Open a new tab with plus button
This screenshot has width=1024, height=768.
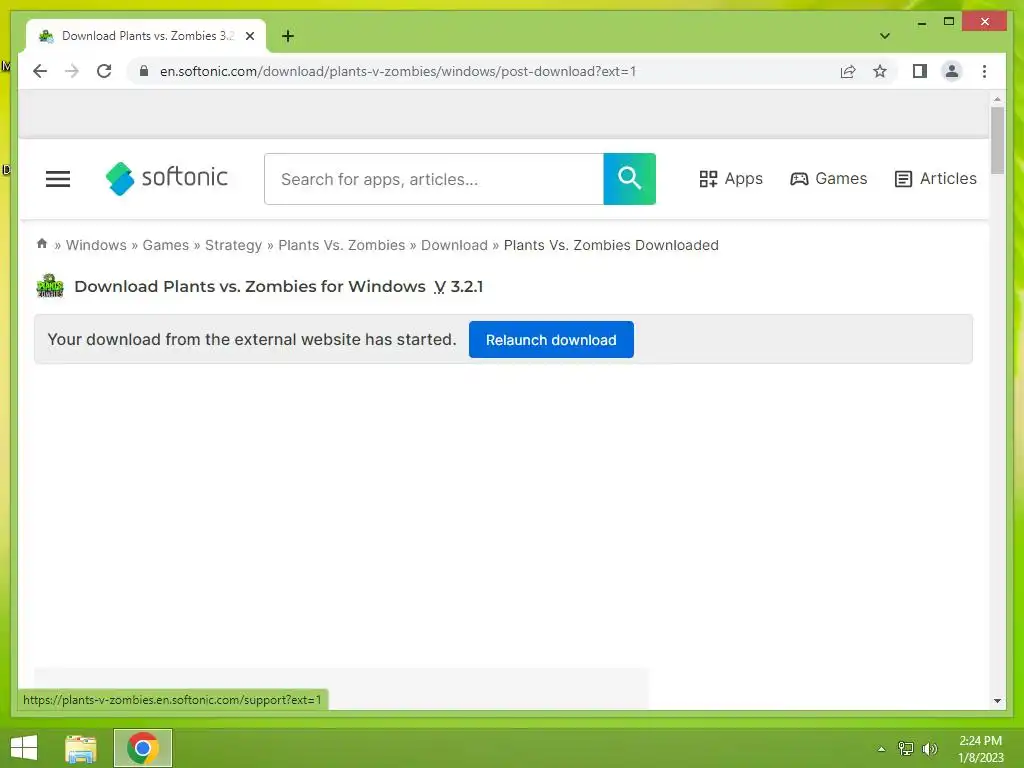tap(288, 36)
